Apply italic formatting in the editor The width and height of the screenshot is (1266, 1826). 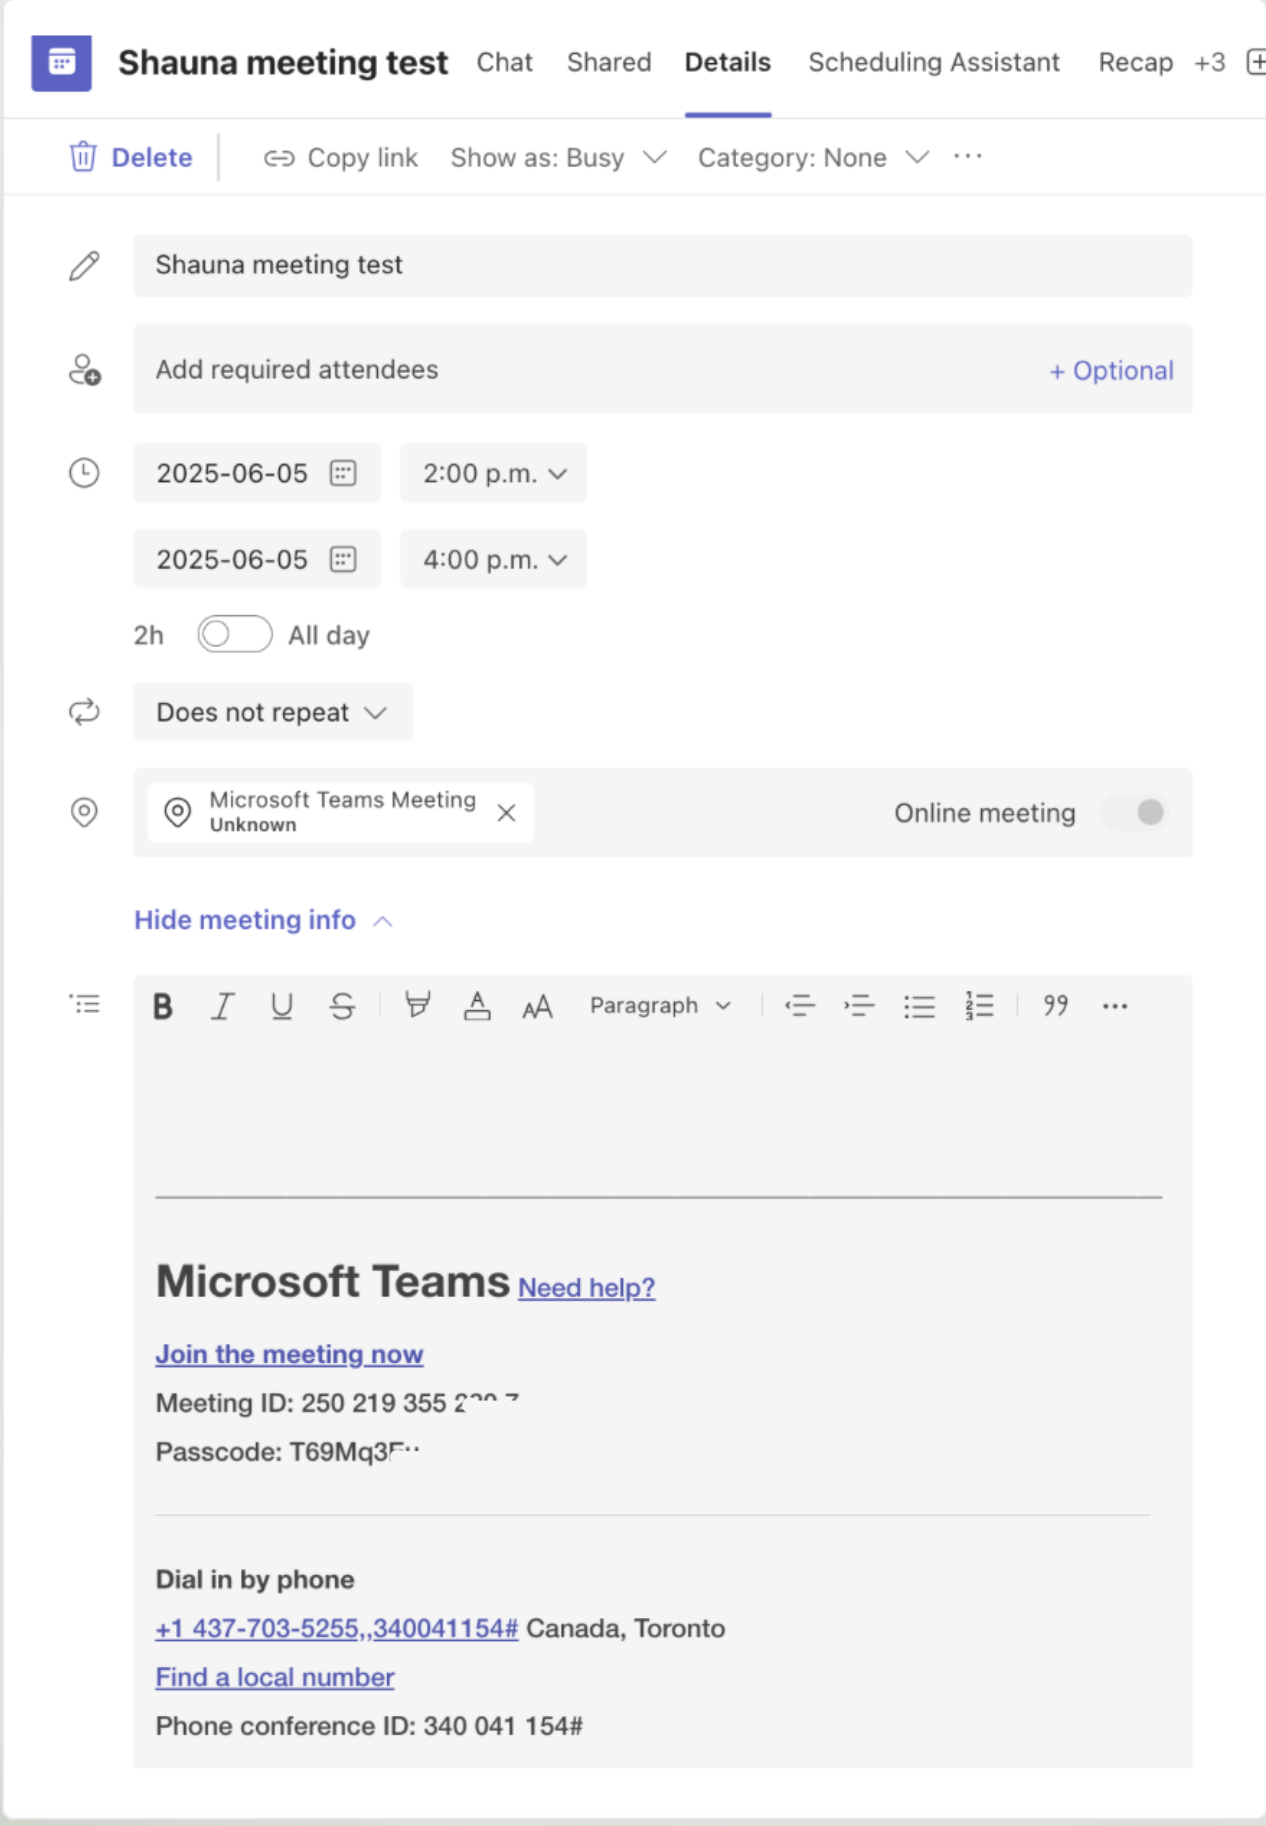coord(222,1006)
